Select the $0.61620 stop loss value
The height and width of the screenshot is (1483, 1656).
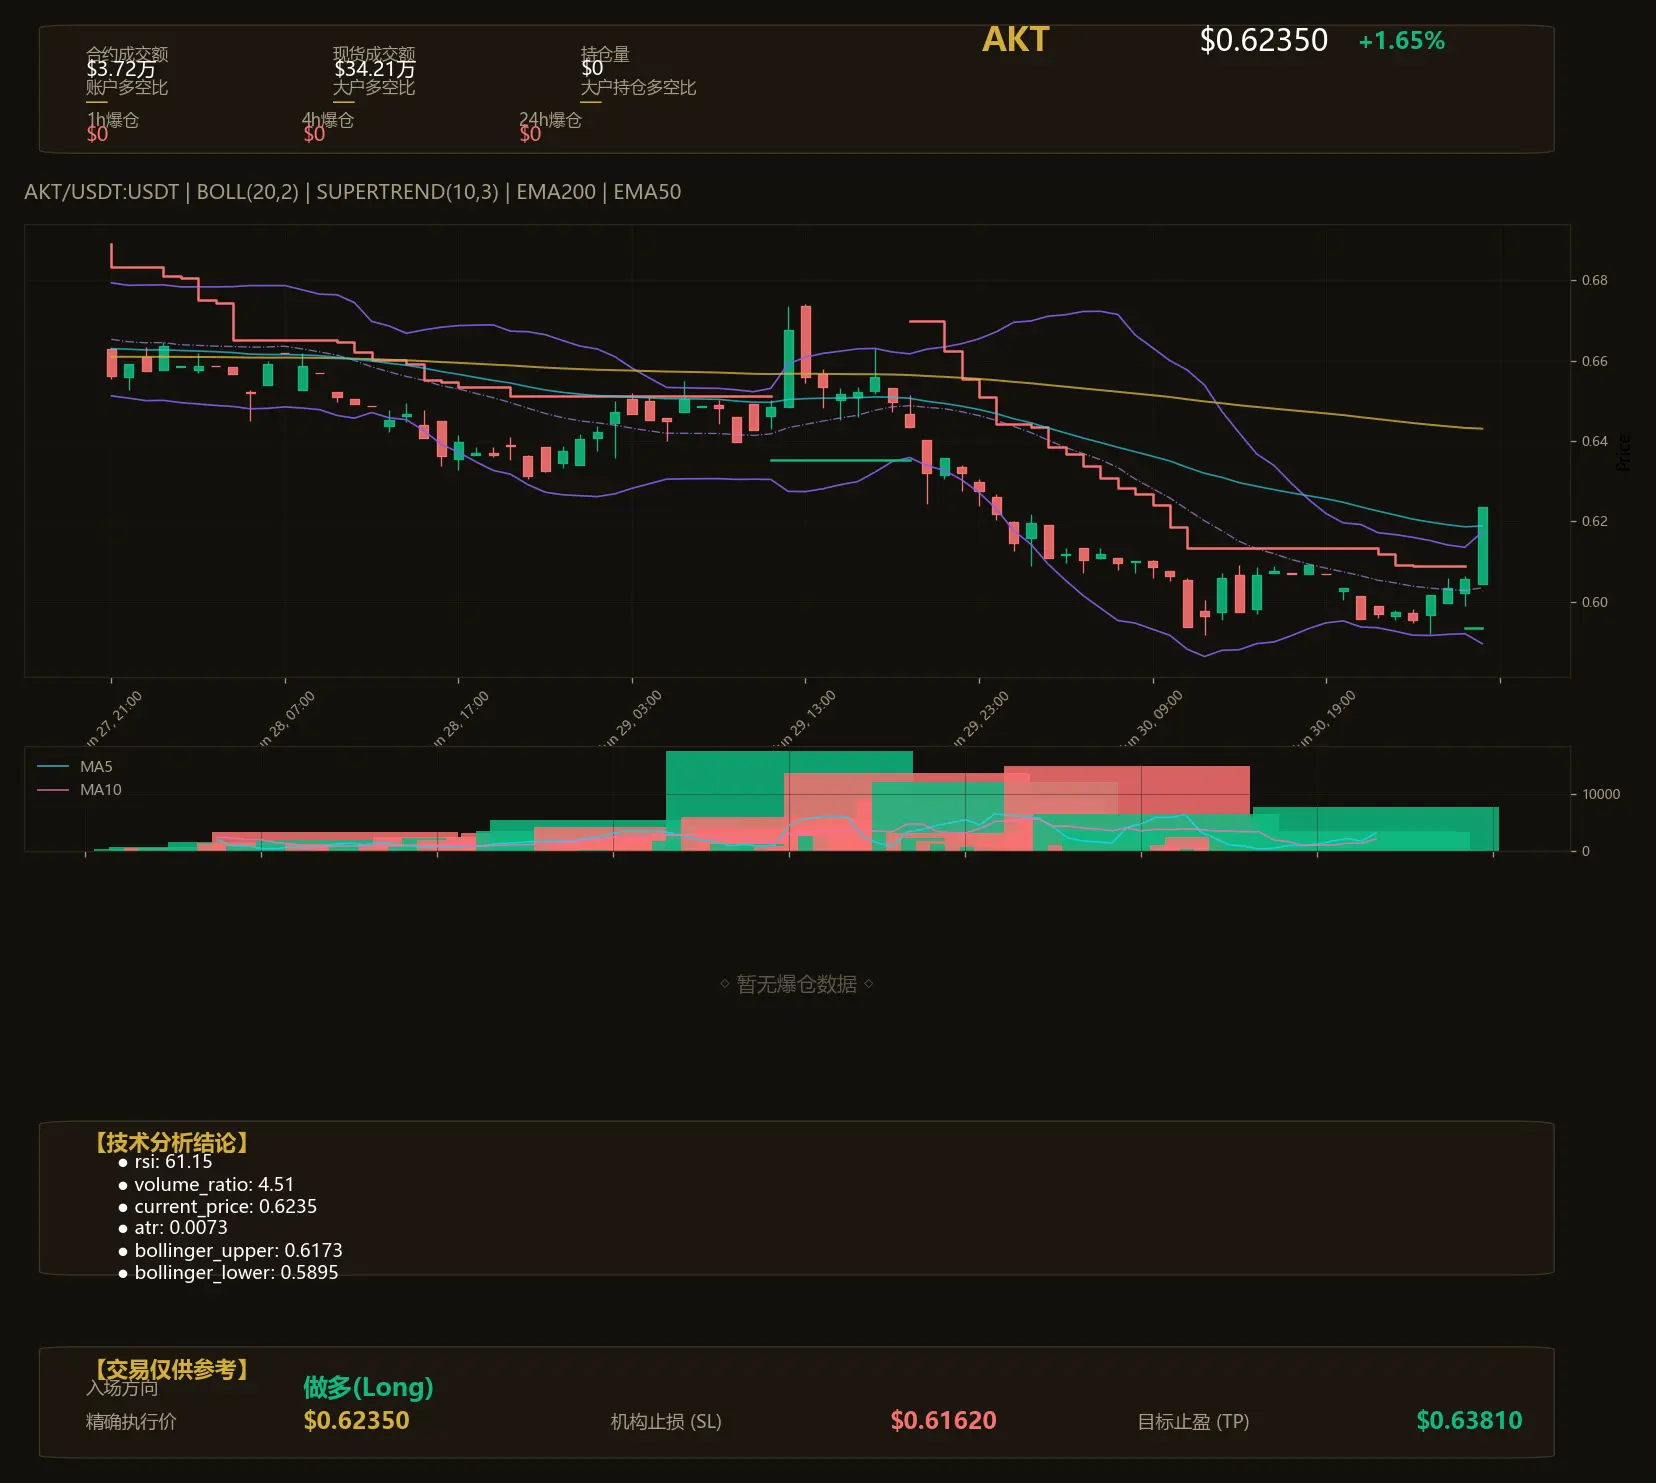tap(943, 1421)
